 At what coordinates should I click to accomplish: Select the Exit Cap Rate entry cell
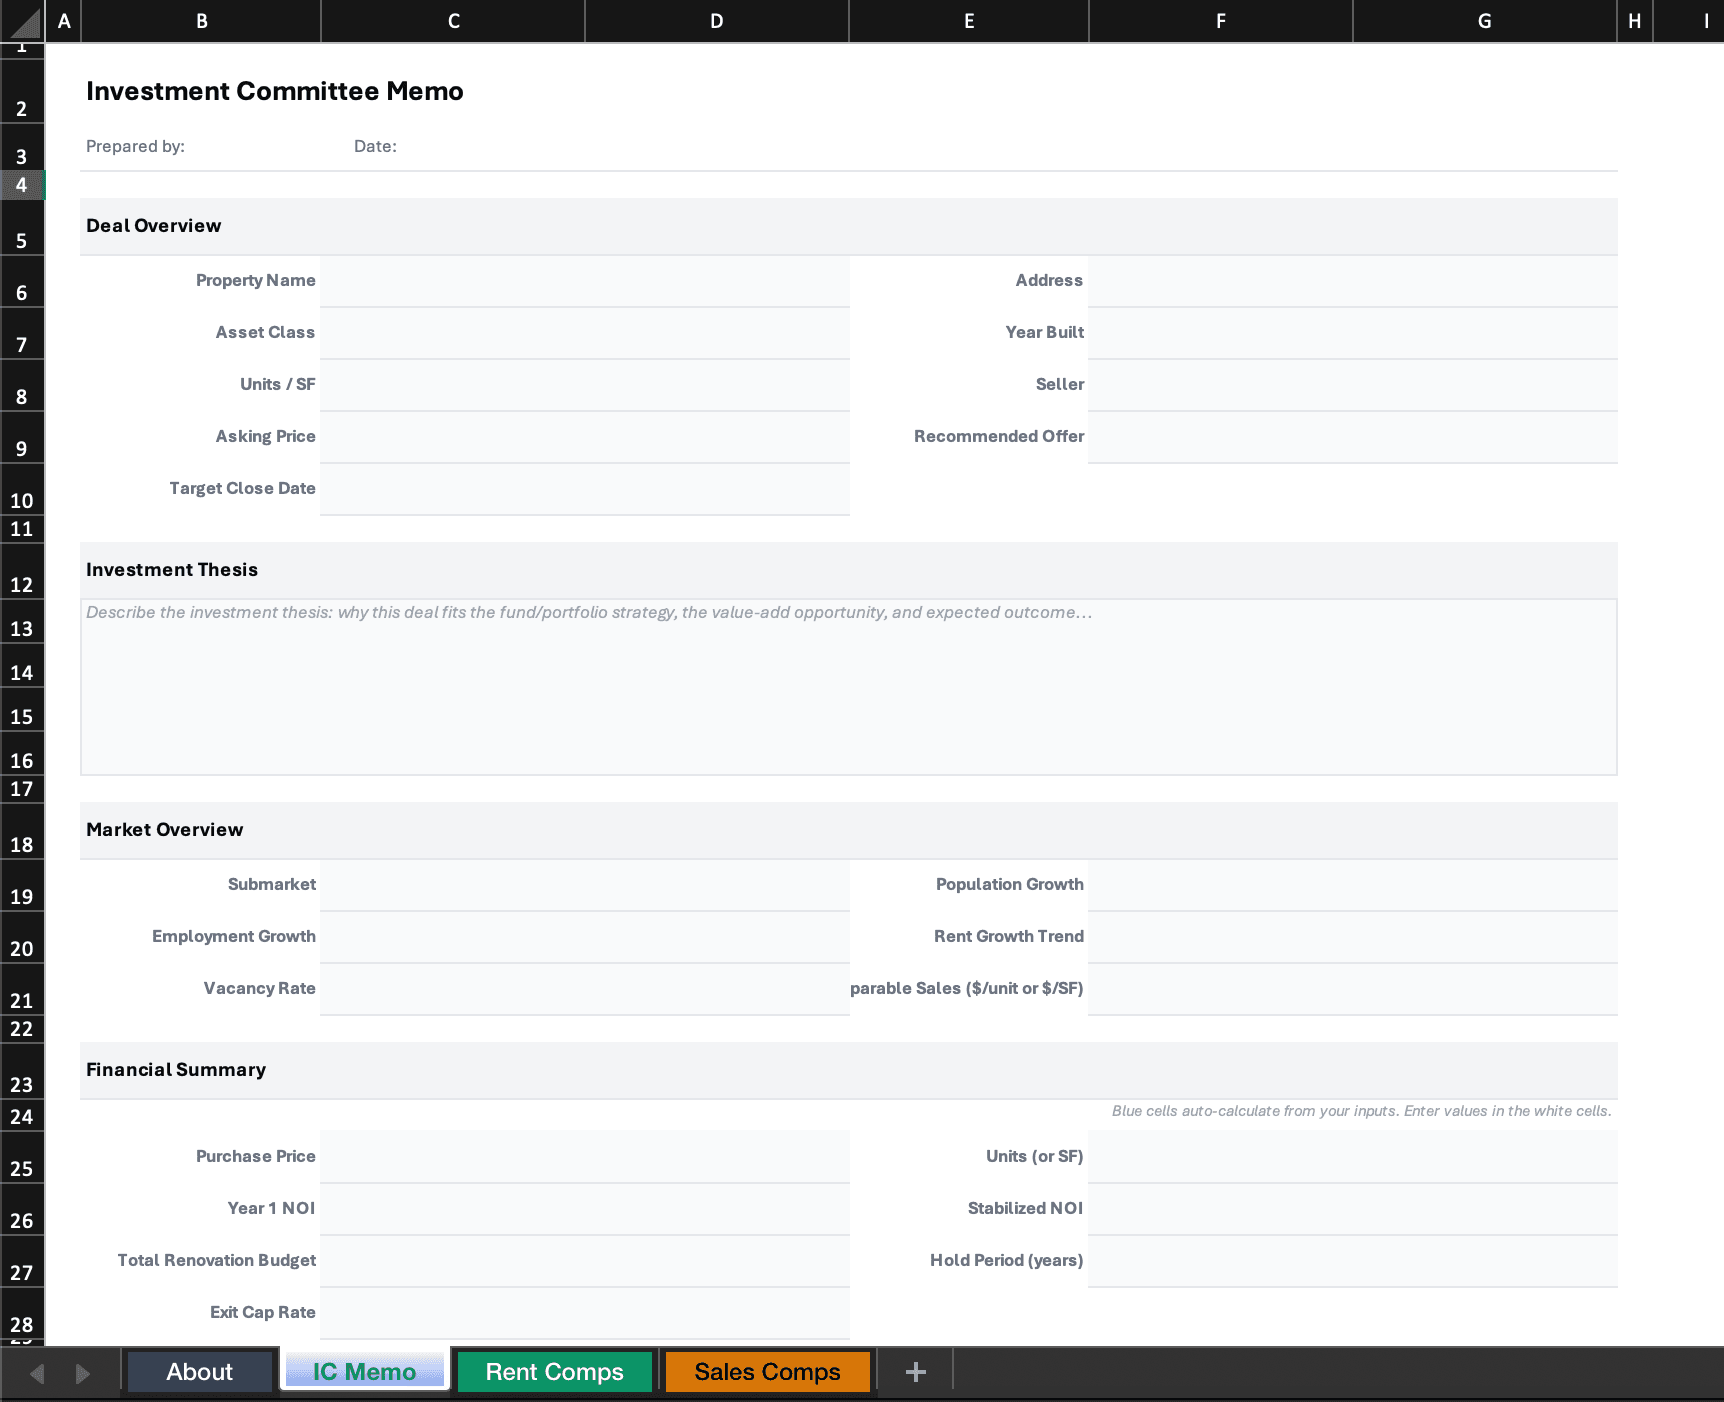click(x=585, y=1312)
